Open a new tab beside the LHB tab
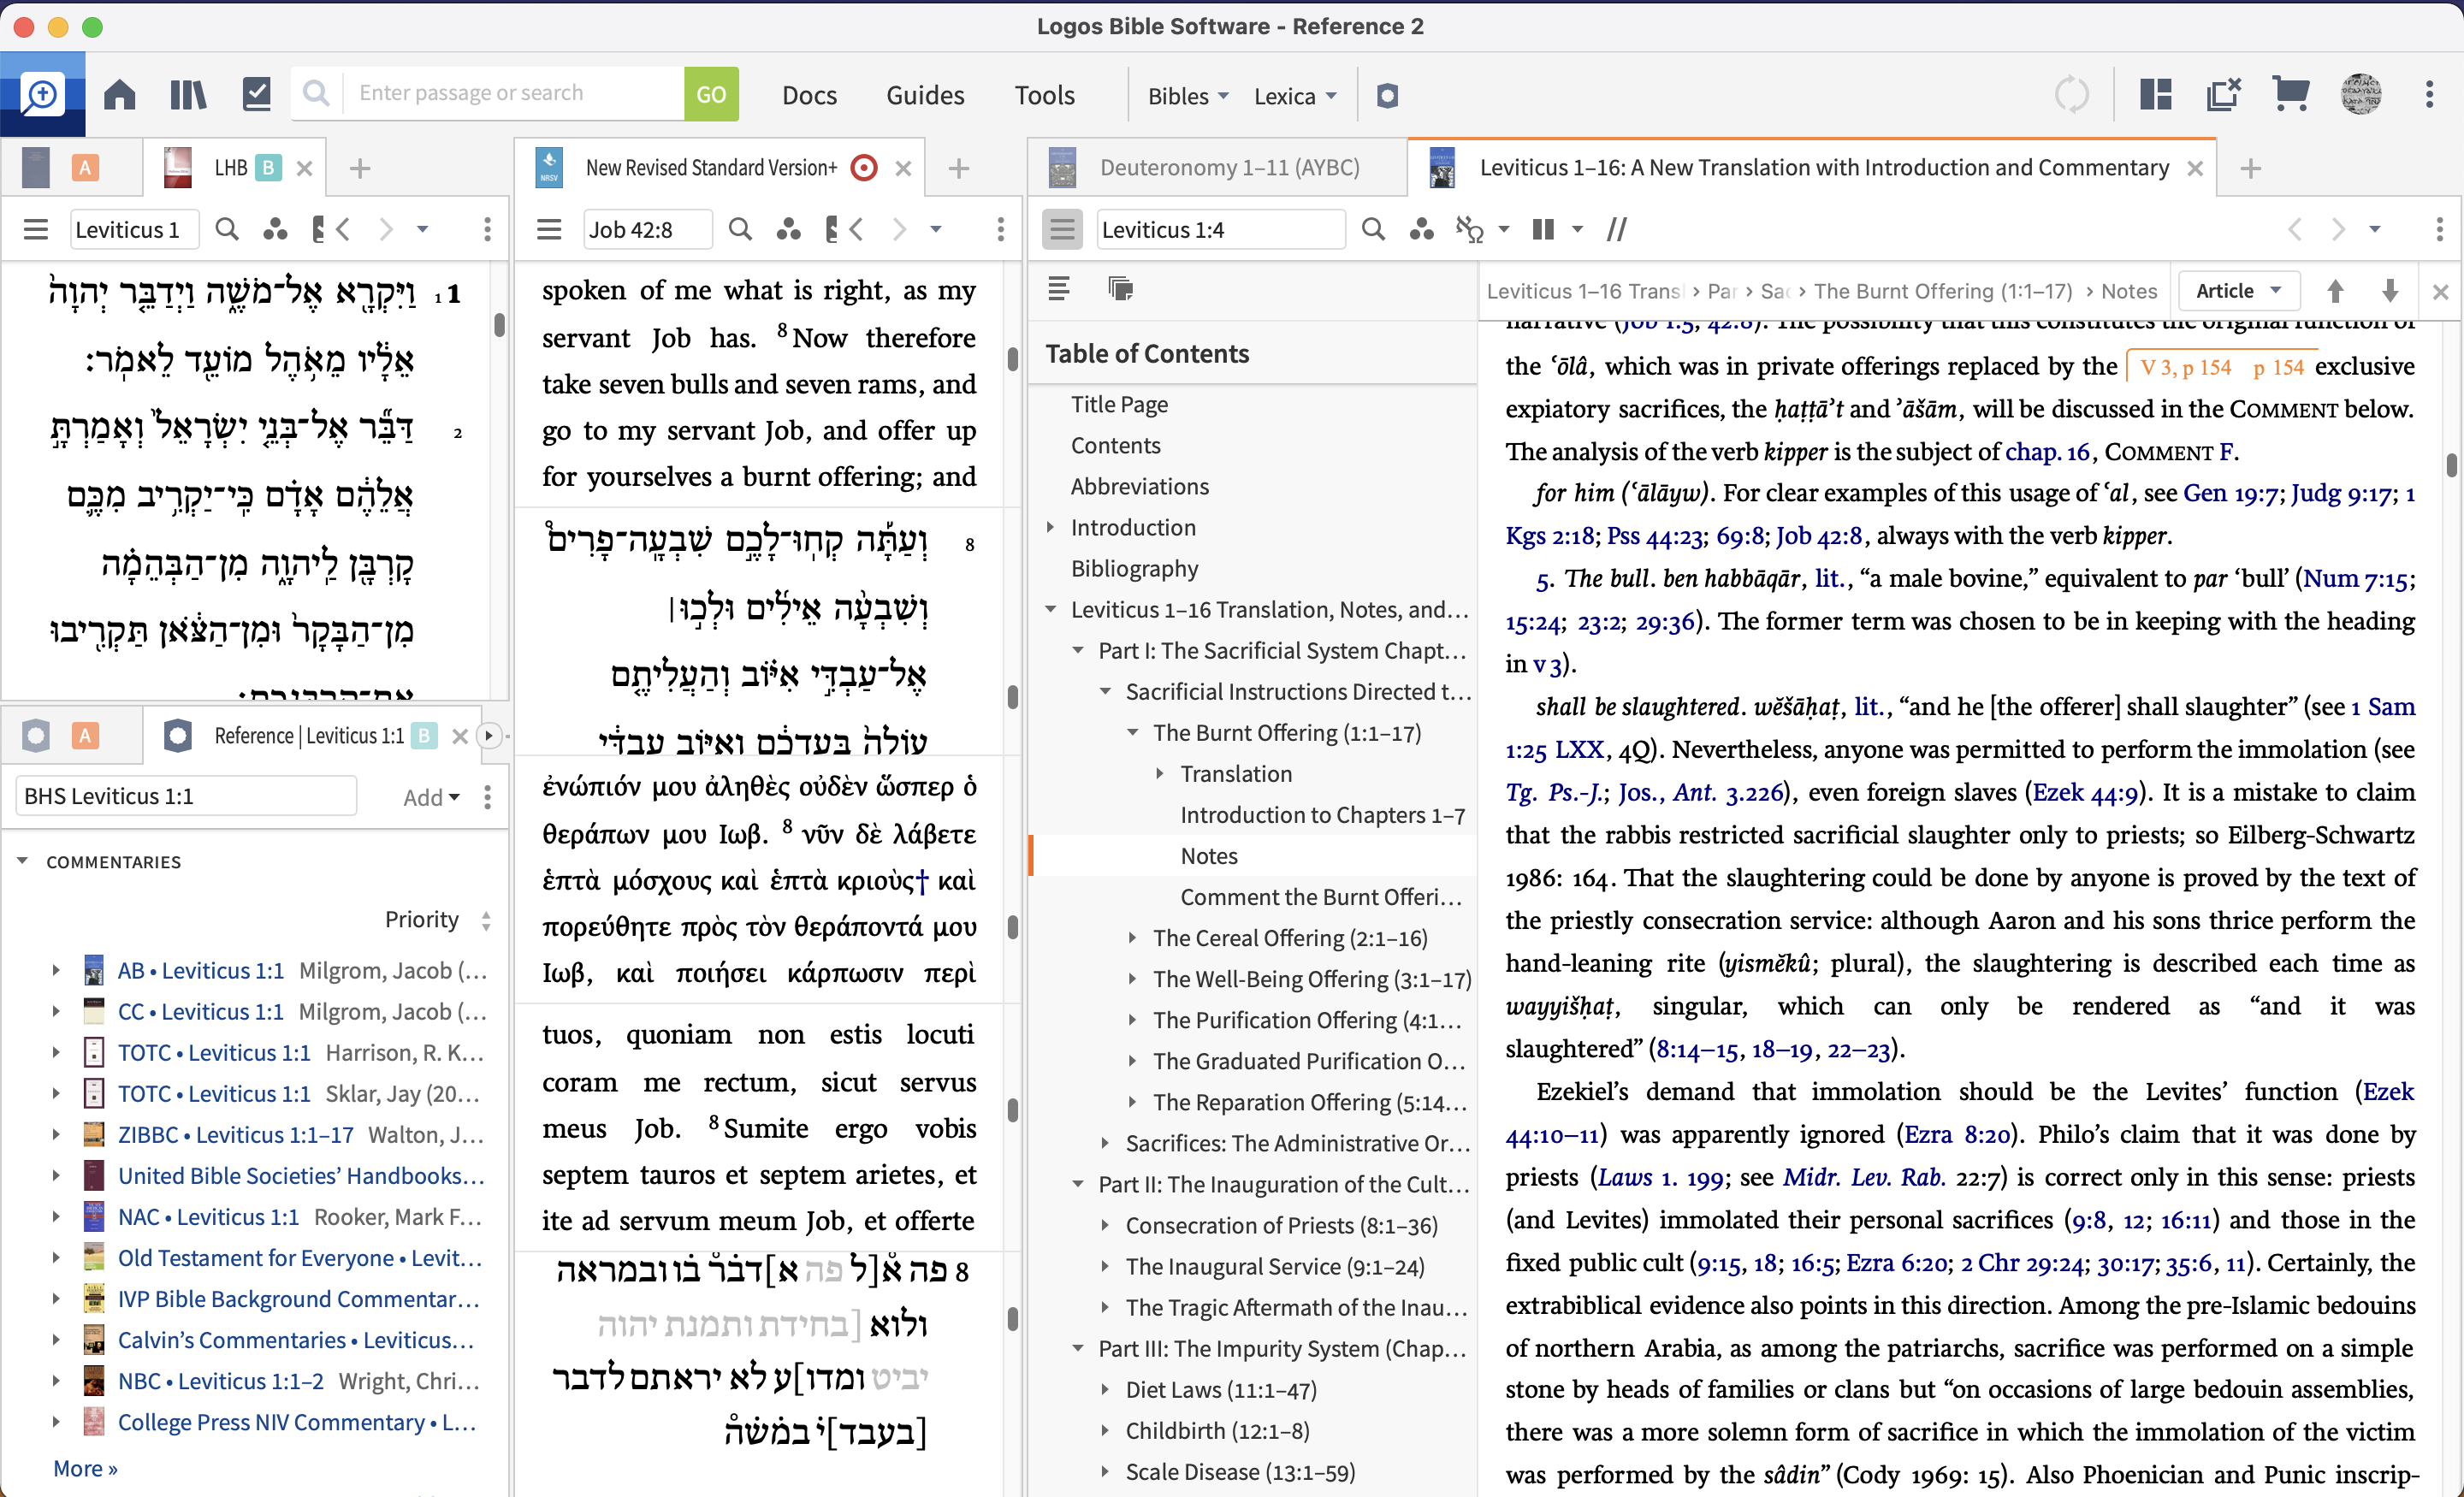This screenshot has width=2464, height=1497. pyautogui.click(x=360, y=168)
